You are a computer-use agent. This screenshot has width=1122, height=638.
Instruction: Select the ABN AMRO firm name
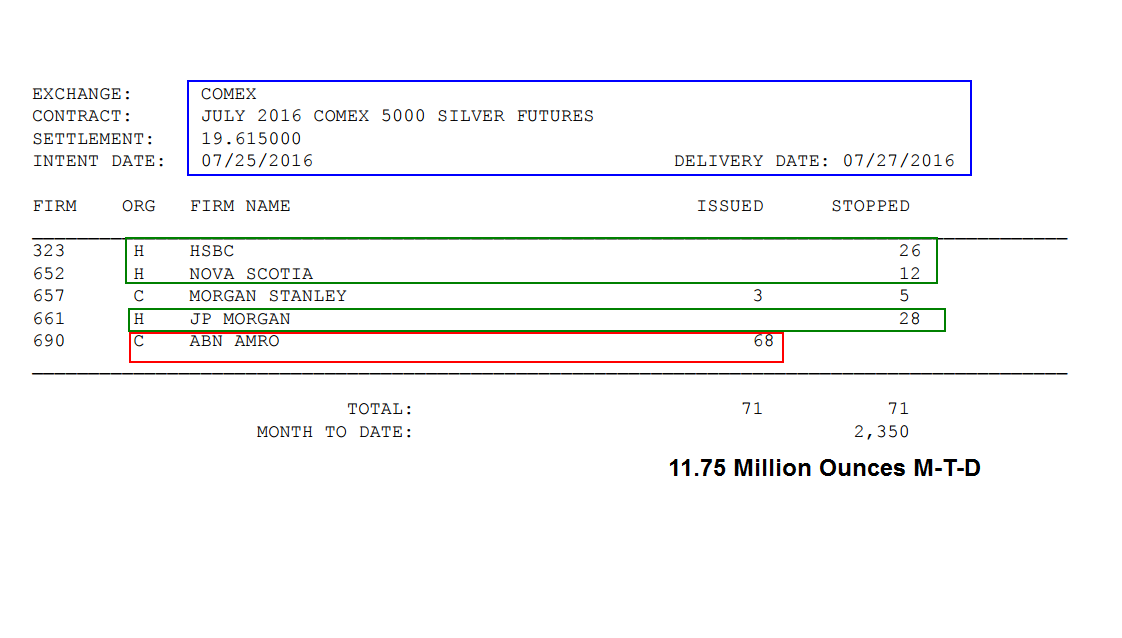(234, 341)
